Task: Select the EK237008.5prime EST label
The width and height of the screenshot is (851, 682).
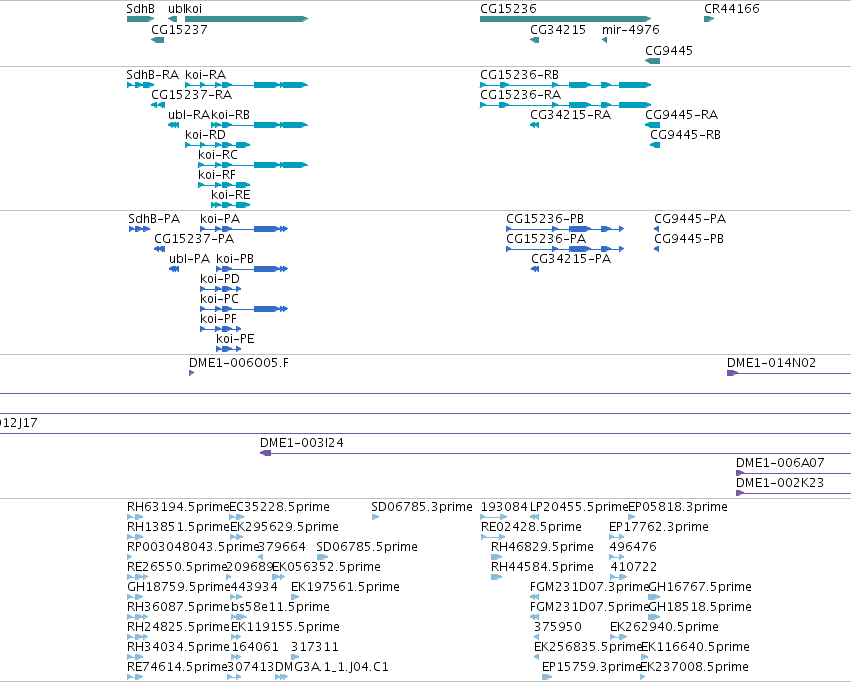Action: [x=695, y=668]
